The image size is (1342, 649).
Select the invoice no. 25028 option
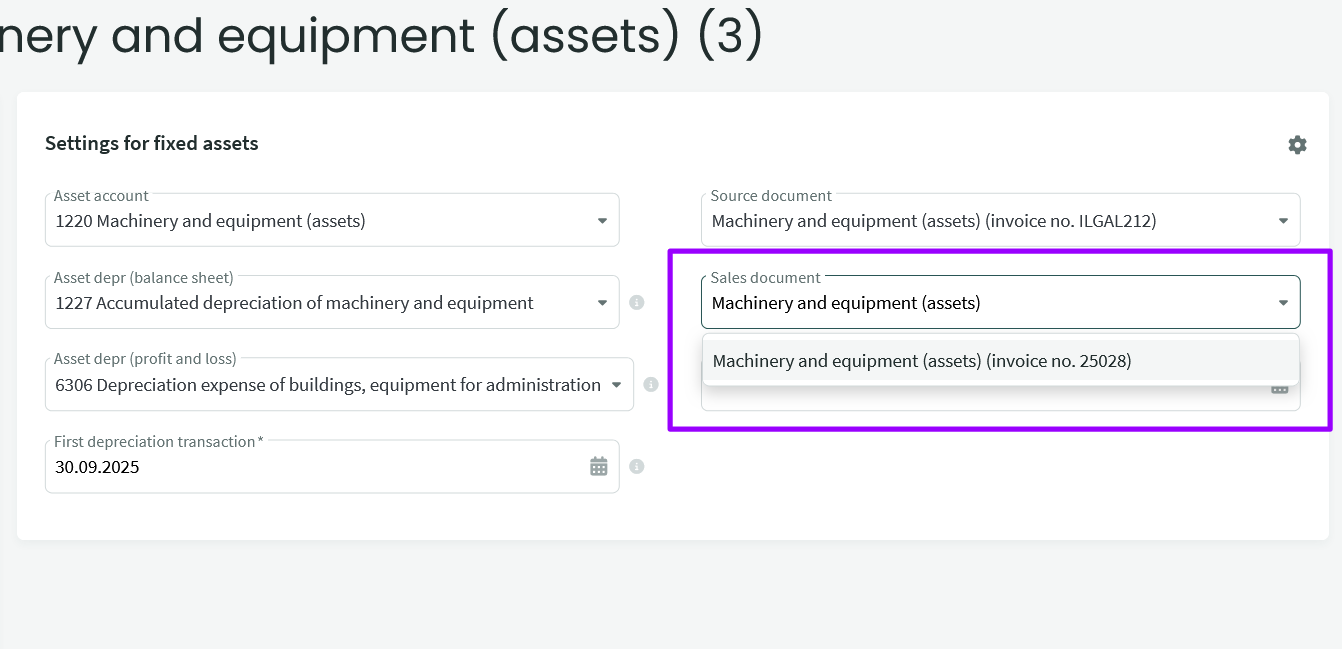tap(921, 361)
